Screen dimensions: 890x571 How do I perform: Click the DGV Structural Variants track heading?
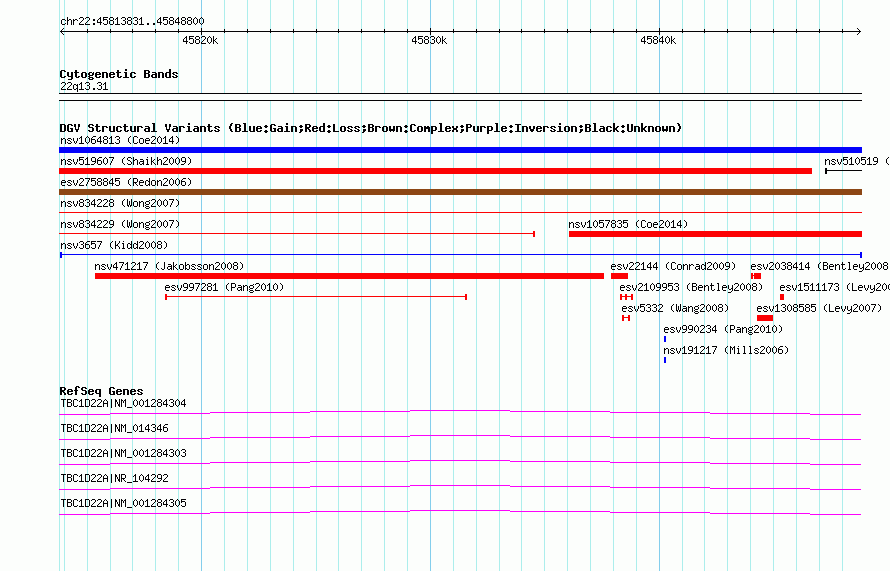tap(371, 128)
